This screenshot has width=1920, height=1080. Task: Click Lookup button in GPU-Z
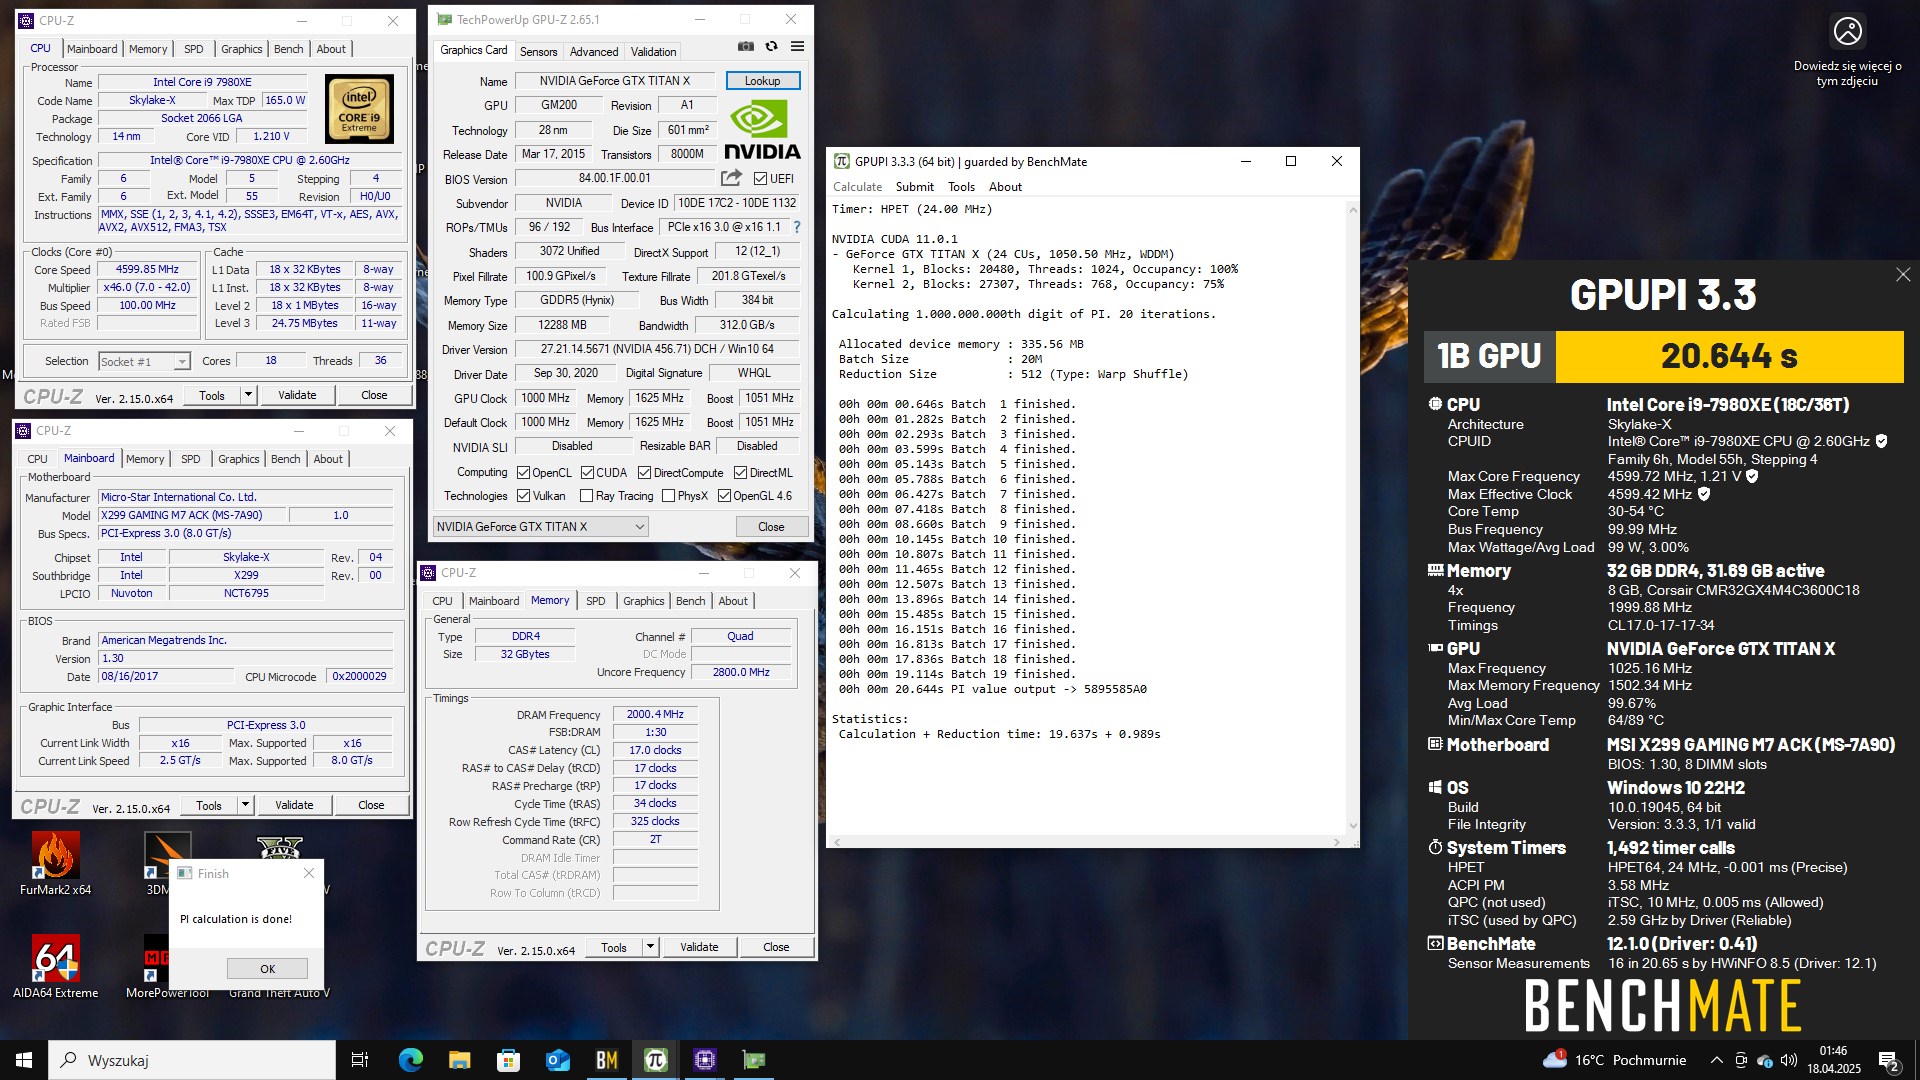click(x=762, y=81)
